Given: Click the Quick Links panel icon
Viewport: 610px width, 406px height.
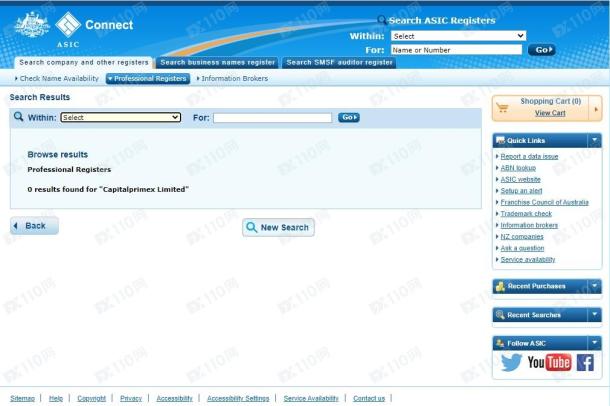Looking at the screenshot, I should [x=500, y=140].
